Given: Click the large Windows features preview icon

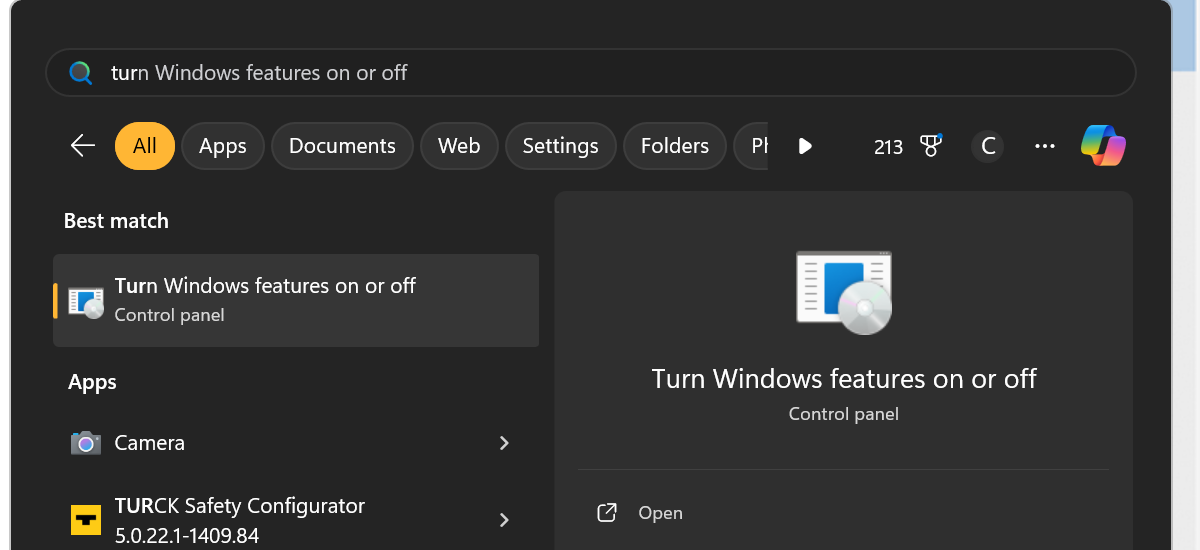Looking at the screenshot, I should click(844, 291).
